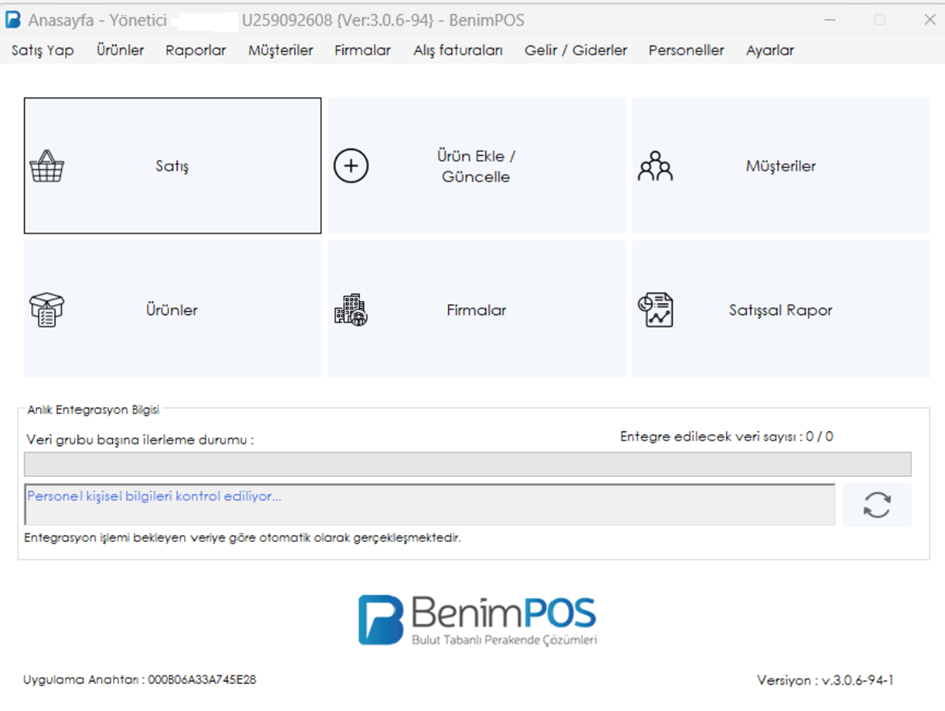Click the Versiyon v.3.0.6-94-1 text

[825, 680]
